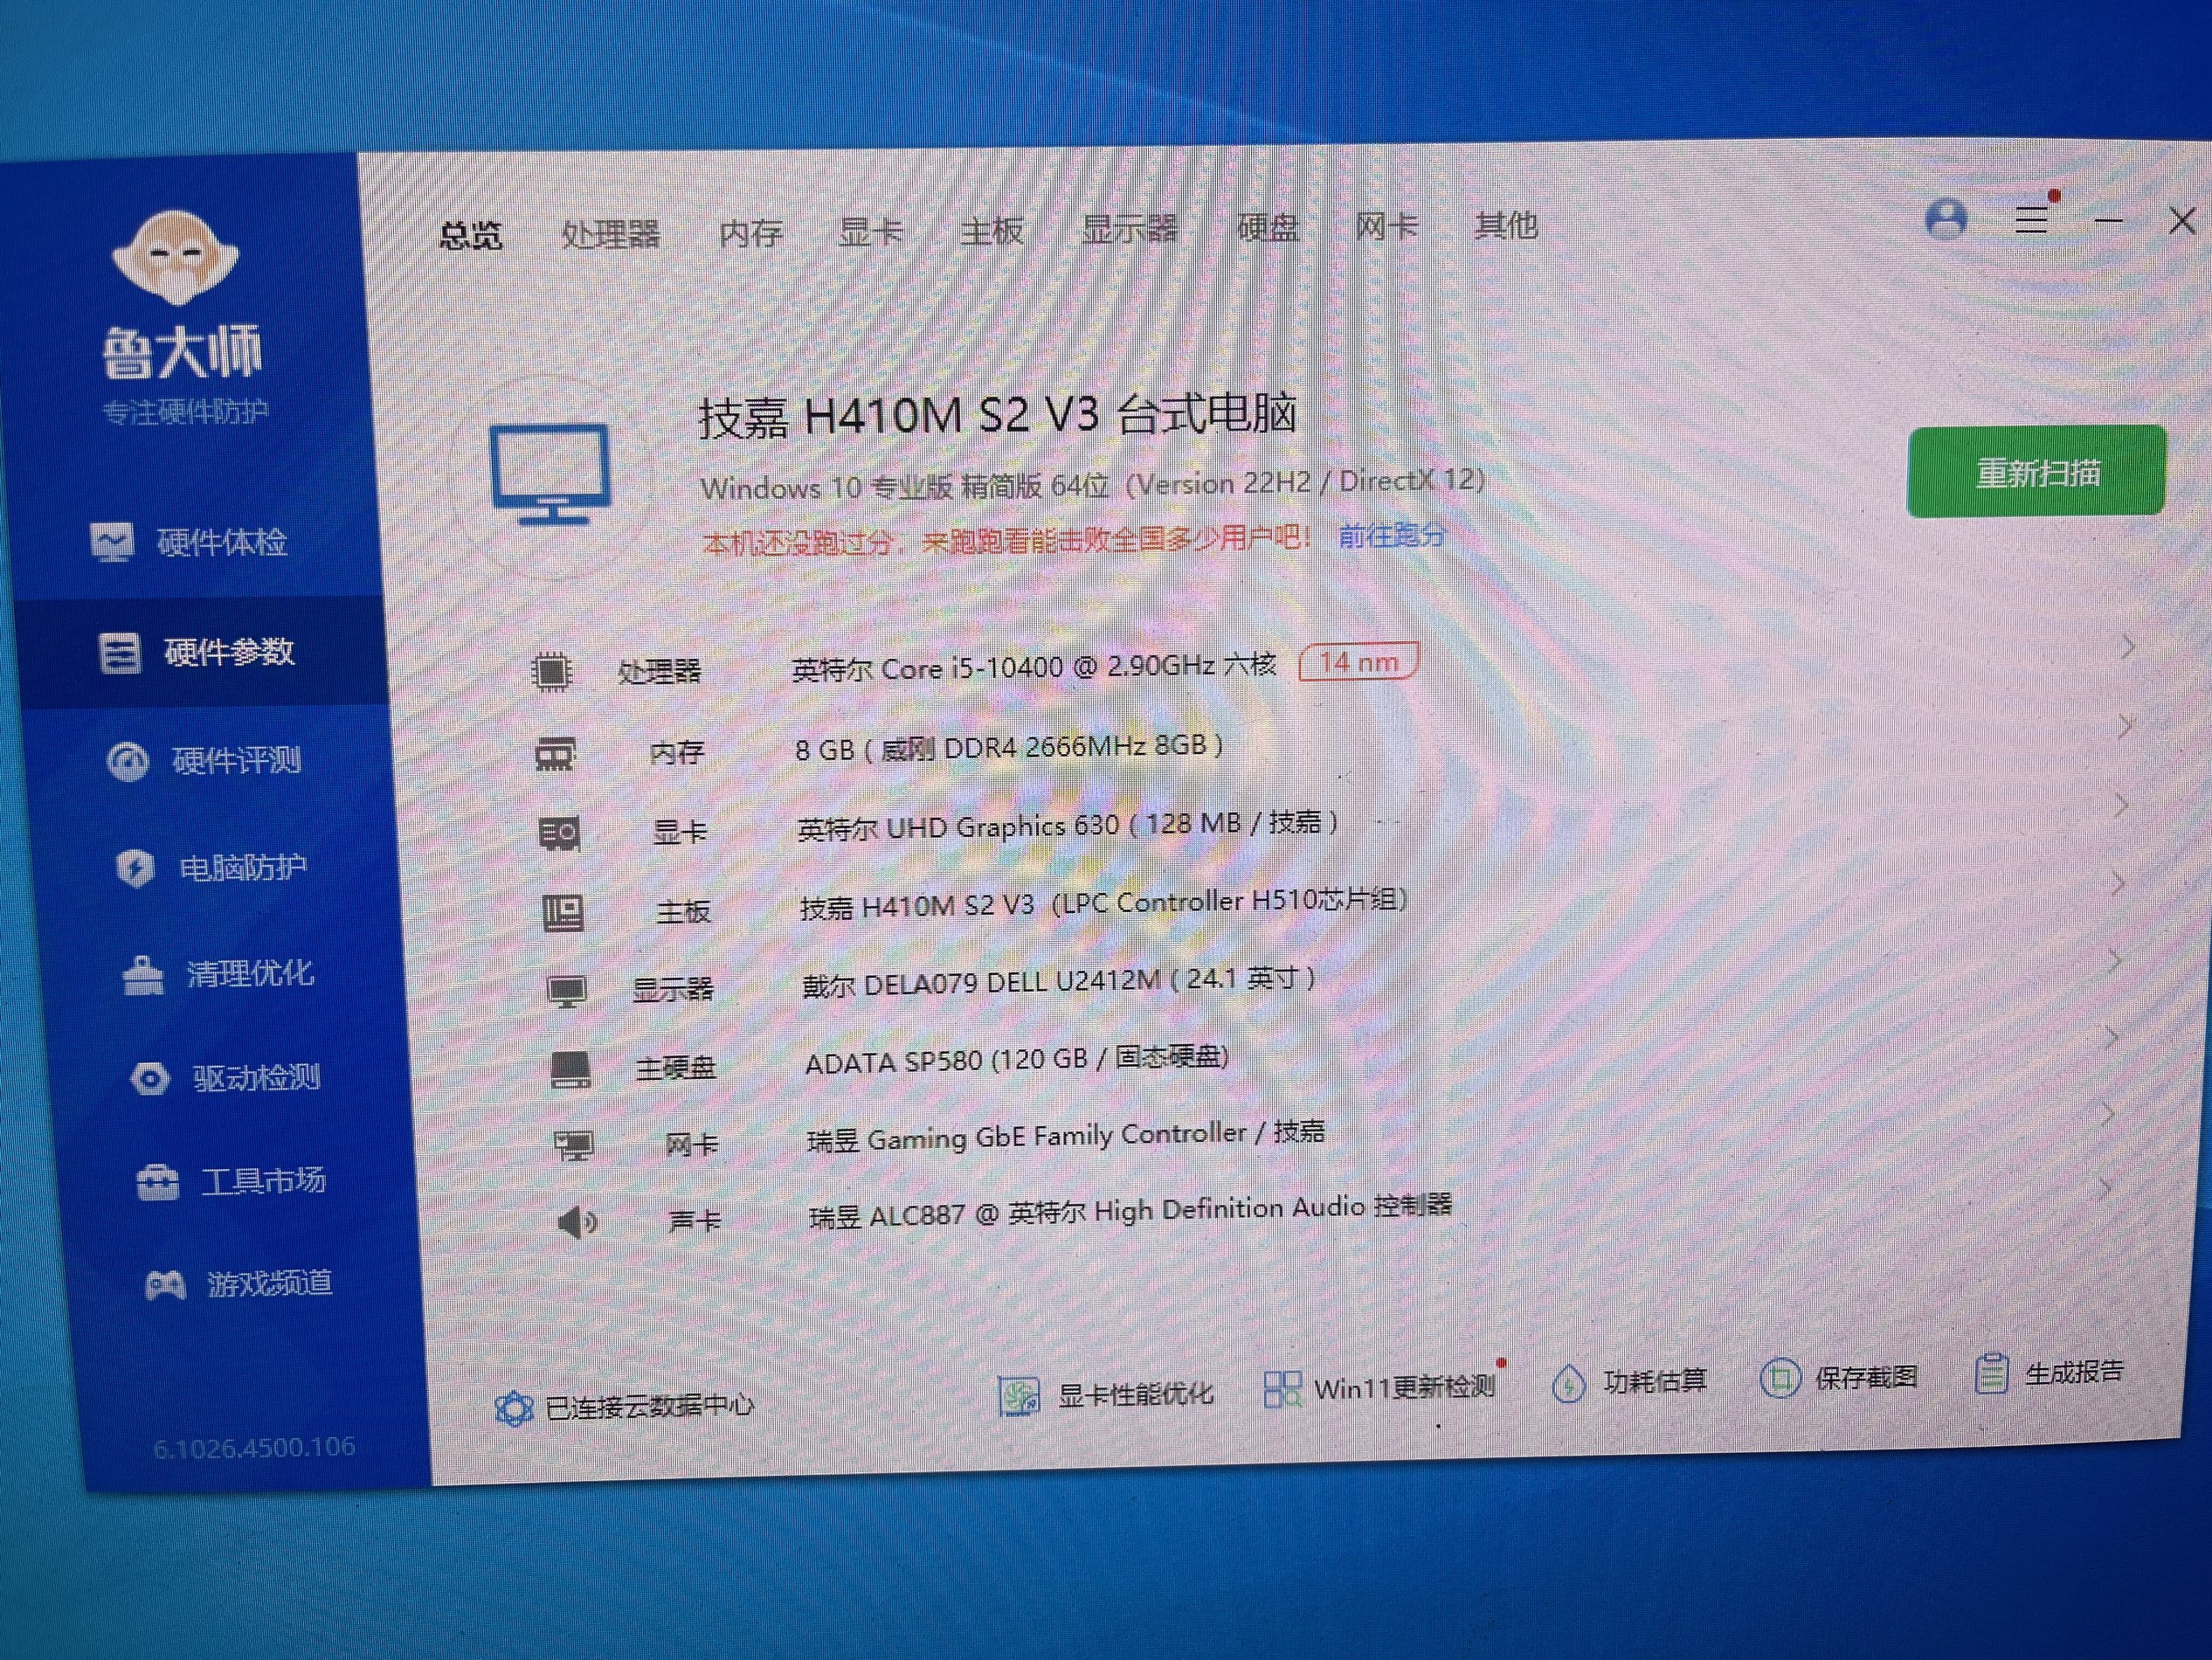This screenshot has height=1660, width=2212.
Task: Expand the sound card row chevron
Action: 2105,1188
